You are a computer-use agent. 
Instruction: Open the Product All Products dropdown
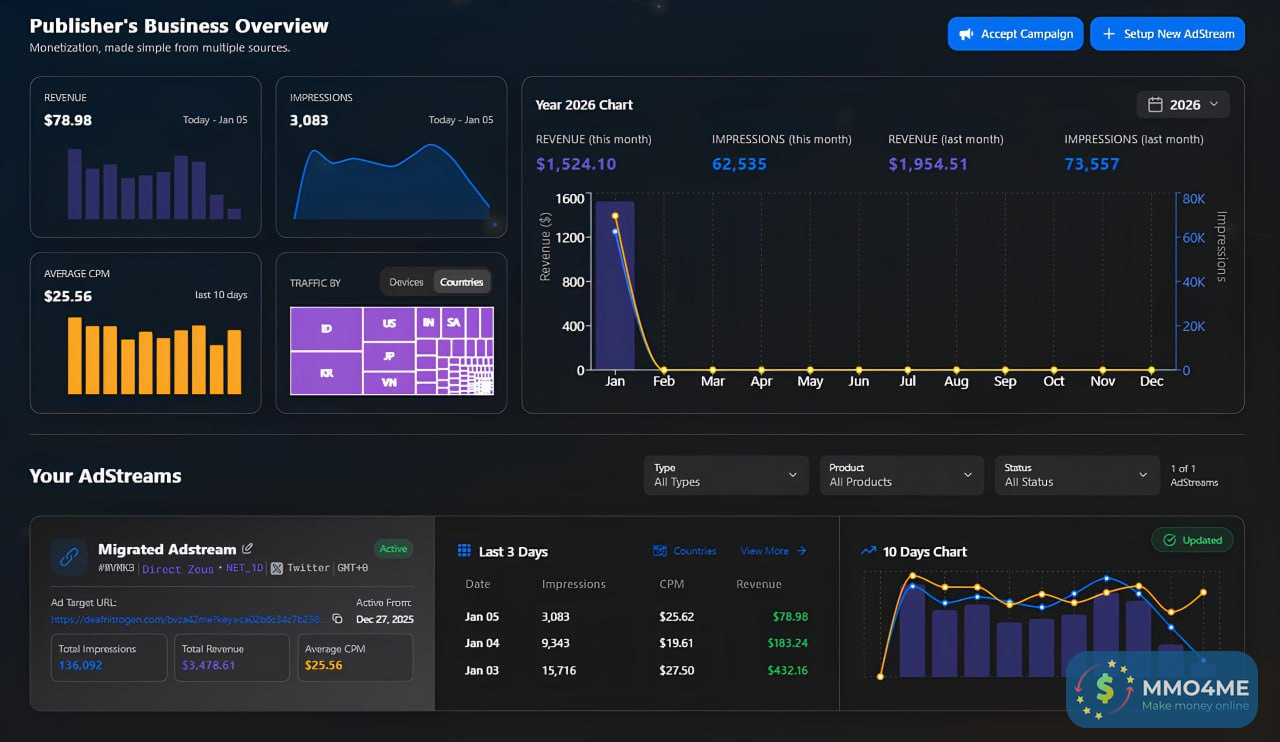[901, 475]
